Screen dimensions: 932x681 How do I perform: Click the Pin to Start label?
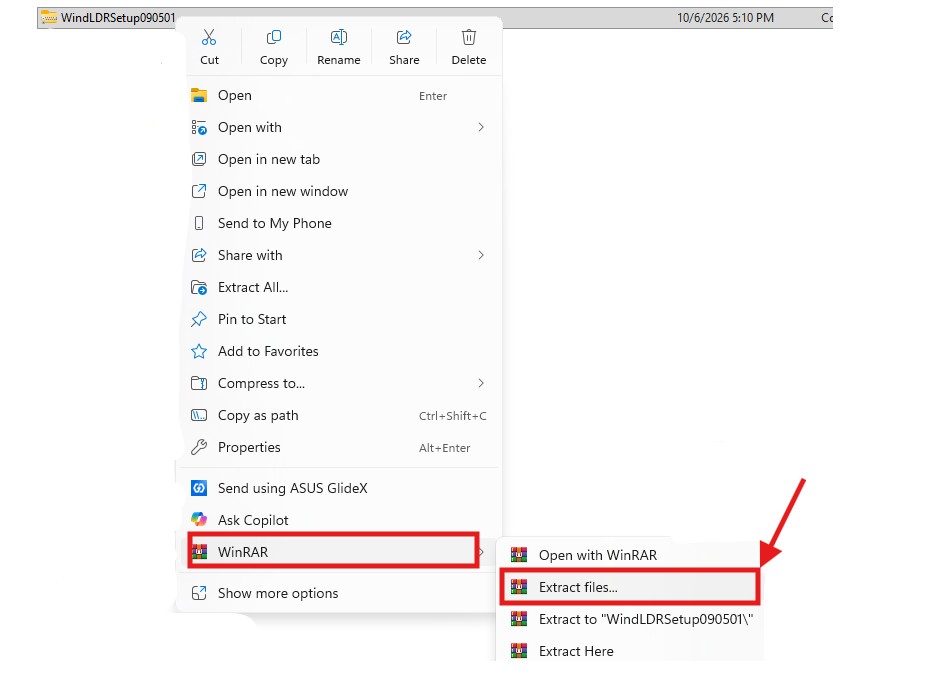coord(252,319)
